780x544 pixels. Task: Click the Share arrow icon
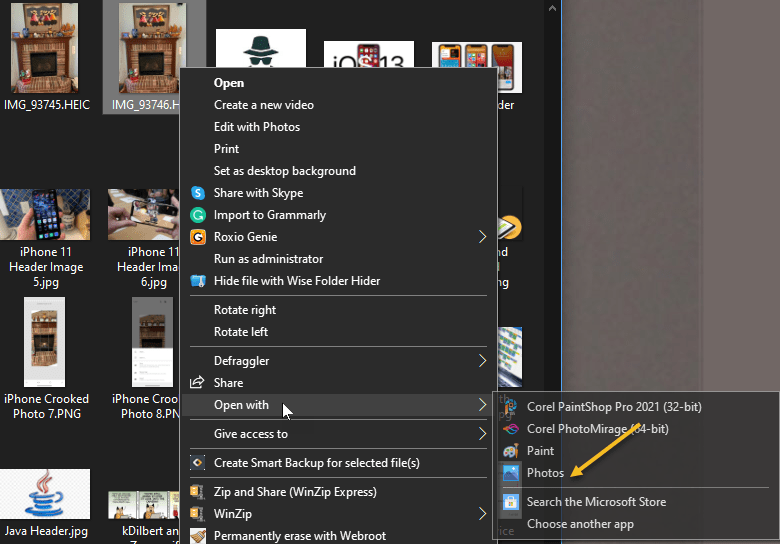[x=197, y=383]
